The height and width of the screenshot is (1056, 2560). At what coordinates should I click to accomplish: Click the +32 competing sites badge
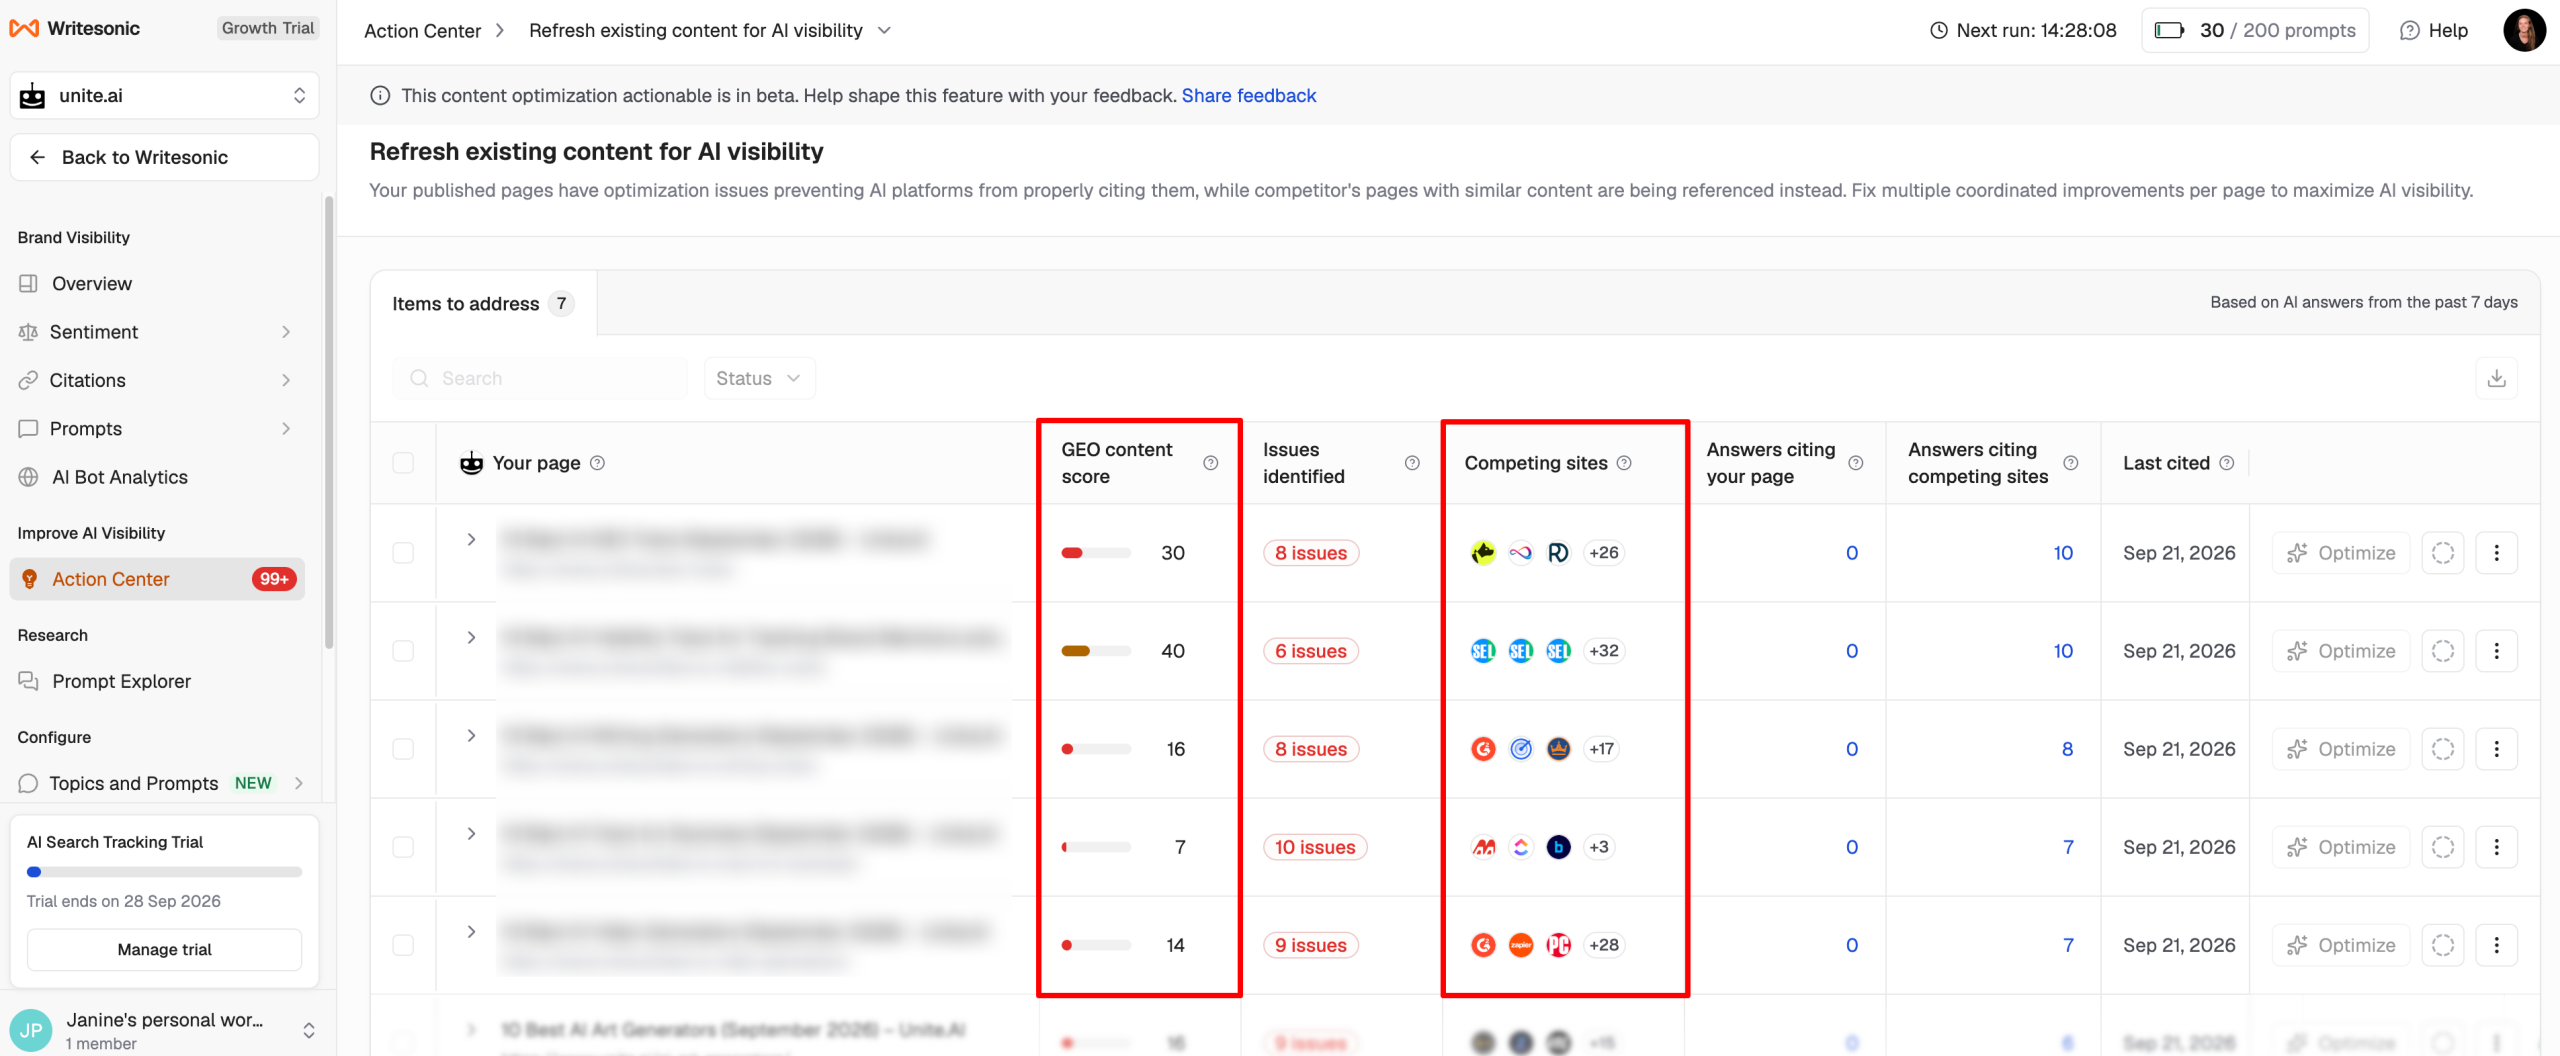pyautogui.click(x=1604, y=651)
